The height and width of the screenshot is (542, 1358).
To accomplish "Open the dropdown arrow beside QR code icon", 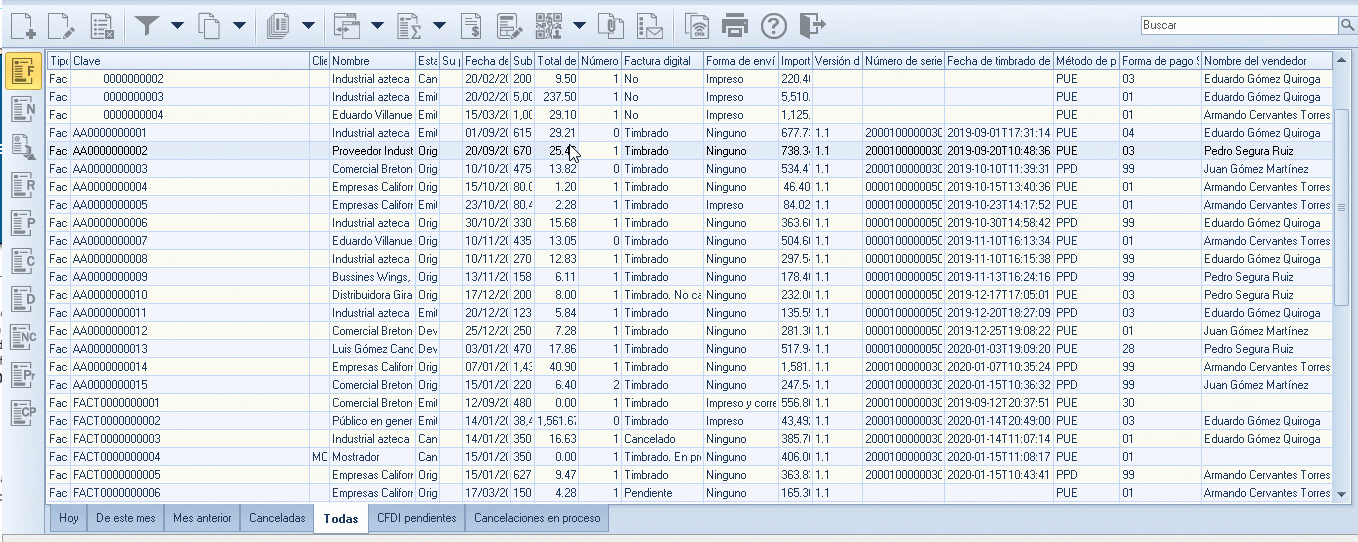I will [579, 25].
